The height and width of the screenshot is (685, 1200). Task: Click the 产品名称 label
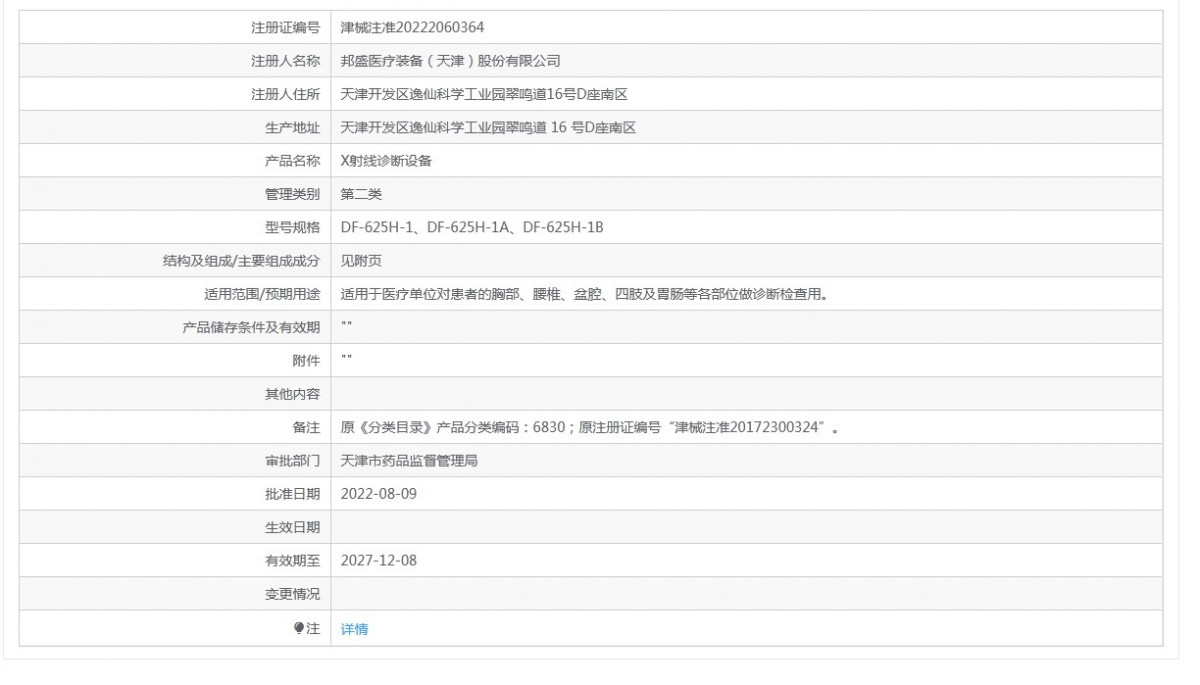click(292, 161)
